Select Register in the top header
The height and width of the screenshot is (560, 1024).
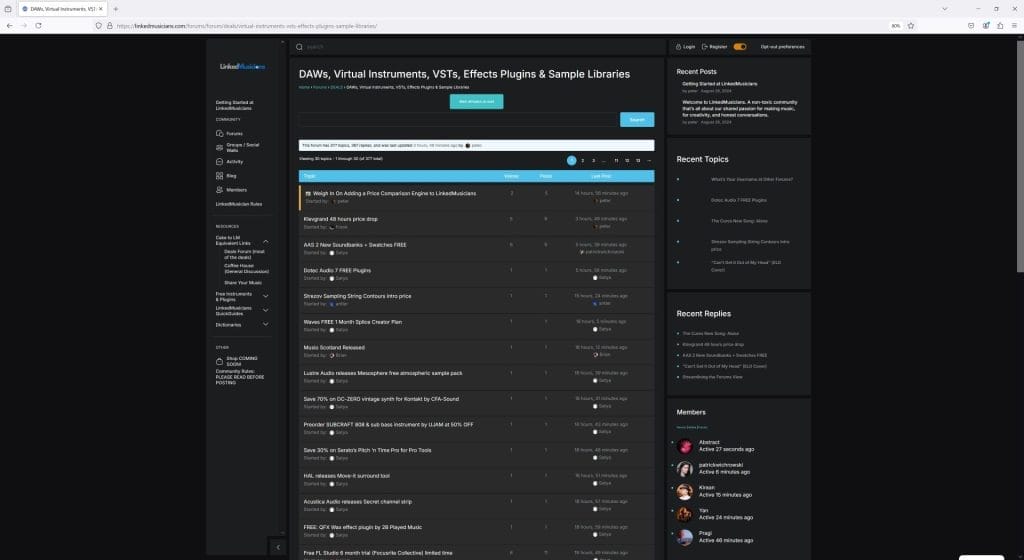tap(717, 47)
